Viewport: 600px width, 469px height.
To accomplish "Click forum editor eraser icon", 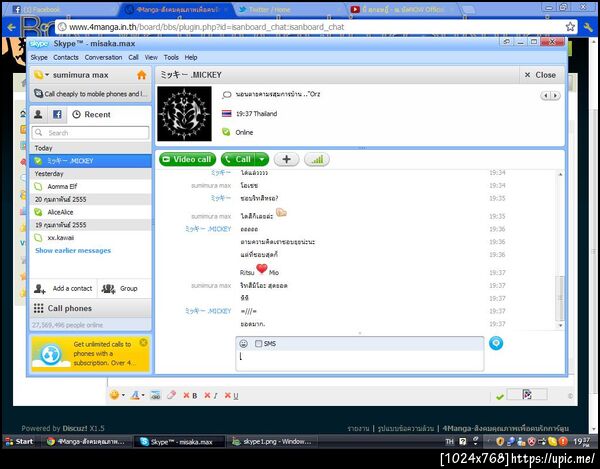I will point(171,395).
